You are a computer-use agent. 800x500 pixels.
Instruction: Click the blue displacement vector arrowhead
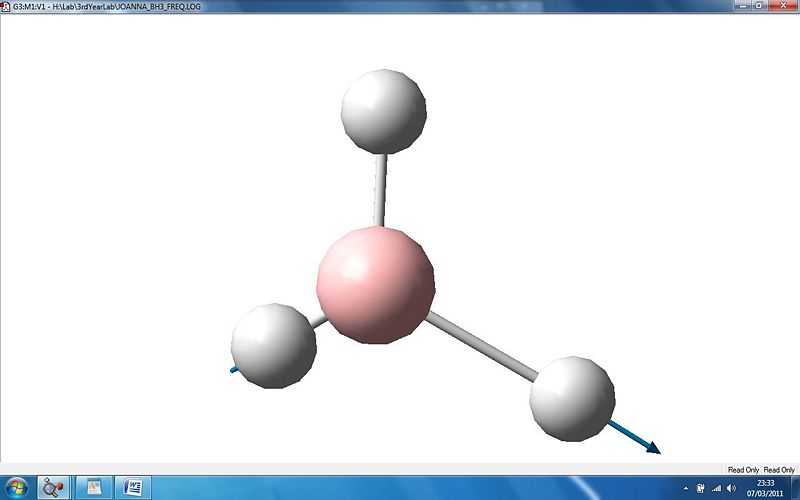coord(653,447)
